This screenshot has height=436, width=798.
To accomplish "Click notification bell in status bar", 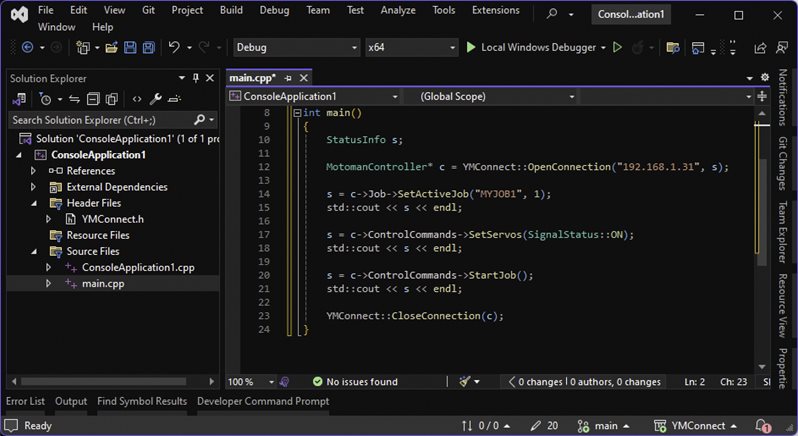I will 762,425.
